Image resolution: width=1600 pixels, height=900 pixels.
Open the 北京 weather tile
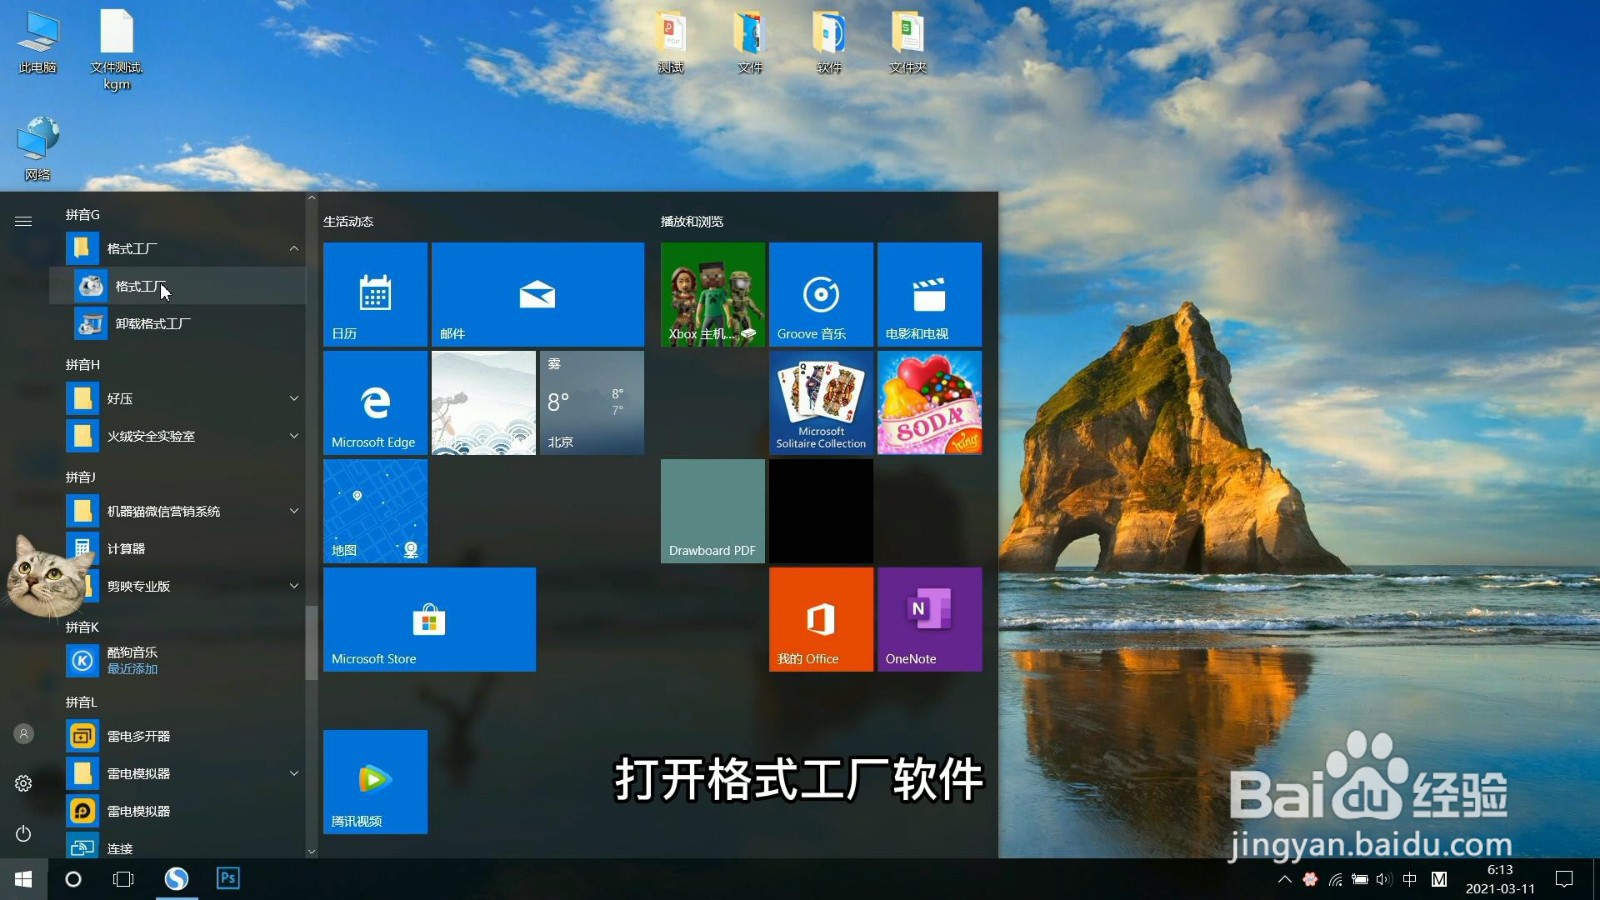coord(592,403)
